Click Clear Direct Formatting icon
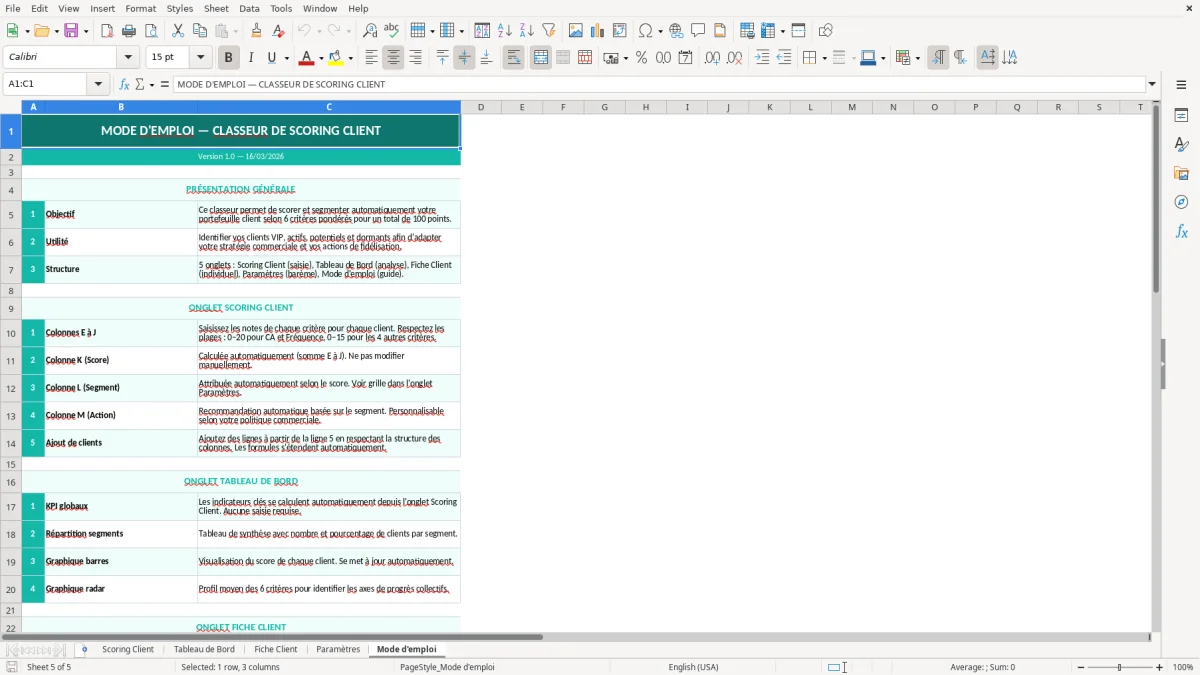The width and height of the screenshot is (1200, 675). coord(279,31)
